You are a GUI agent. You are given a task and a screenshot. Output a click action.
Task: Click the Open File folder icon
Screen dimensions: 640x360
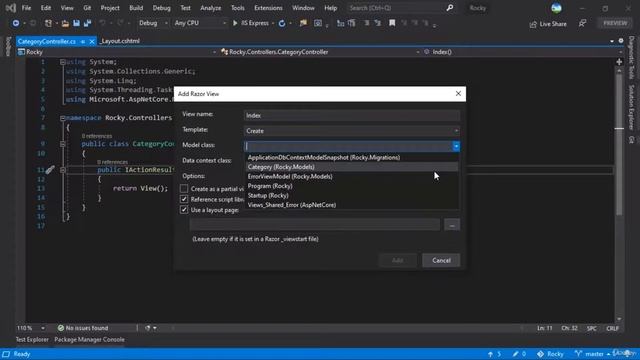65,23
